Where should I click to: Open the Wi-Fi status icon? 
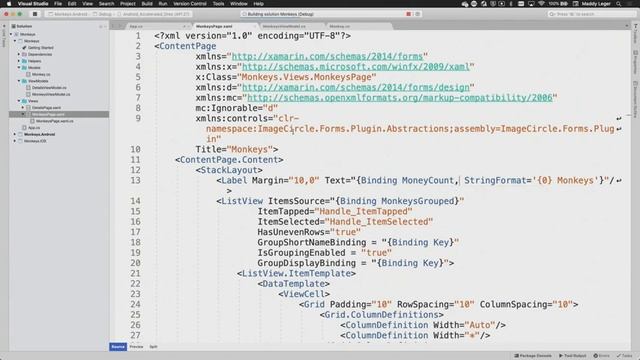coord(541,4)
